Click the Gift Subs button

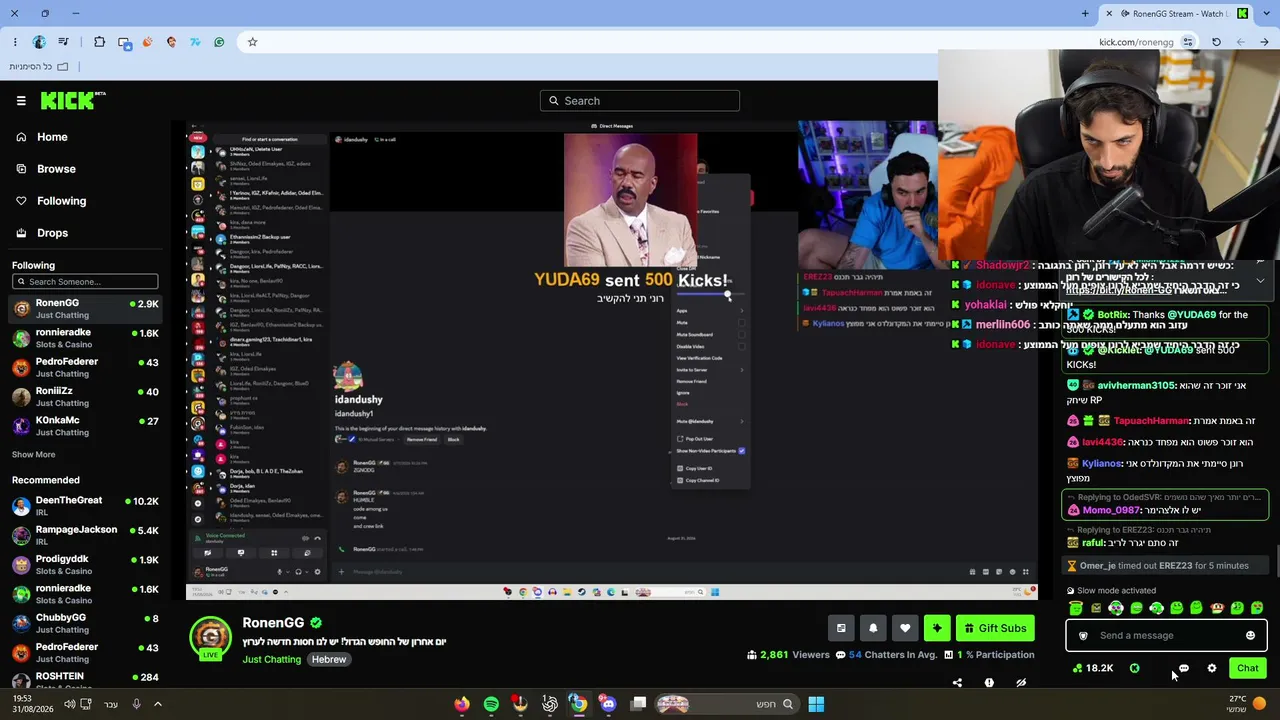click(995, 628)
